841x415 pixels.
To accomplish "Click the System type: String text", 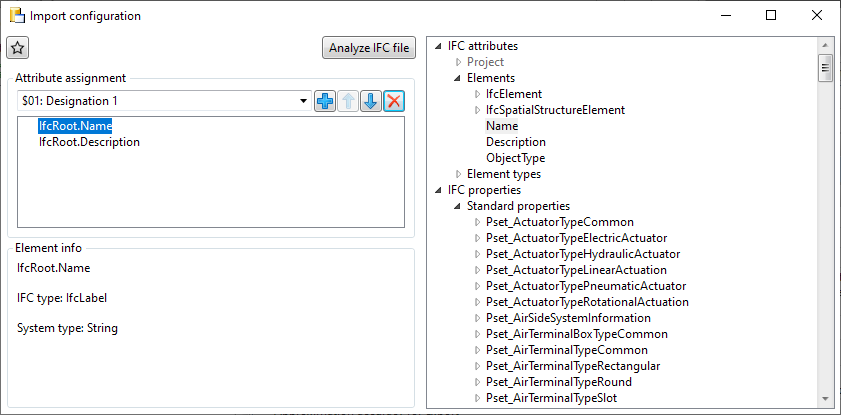I will coord(68,328).
